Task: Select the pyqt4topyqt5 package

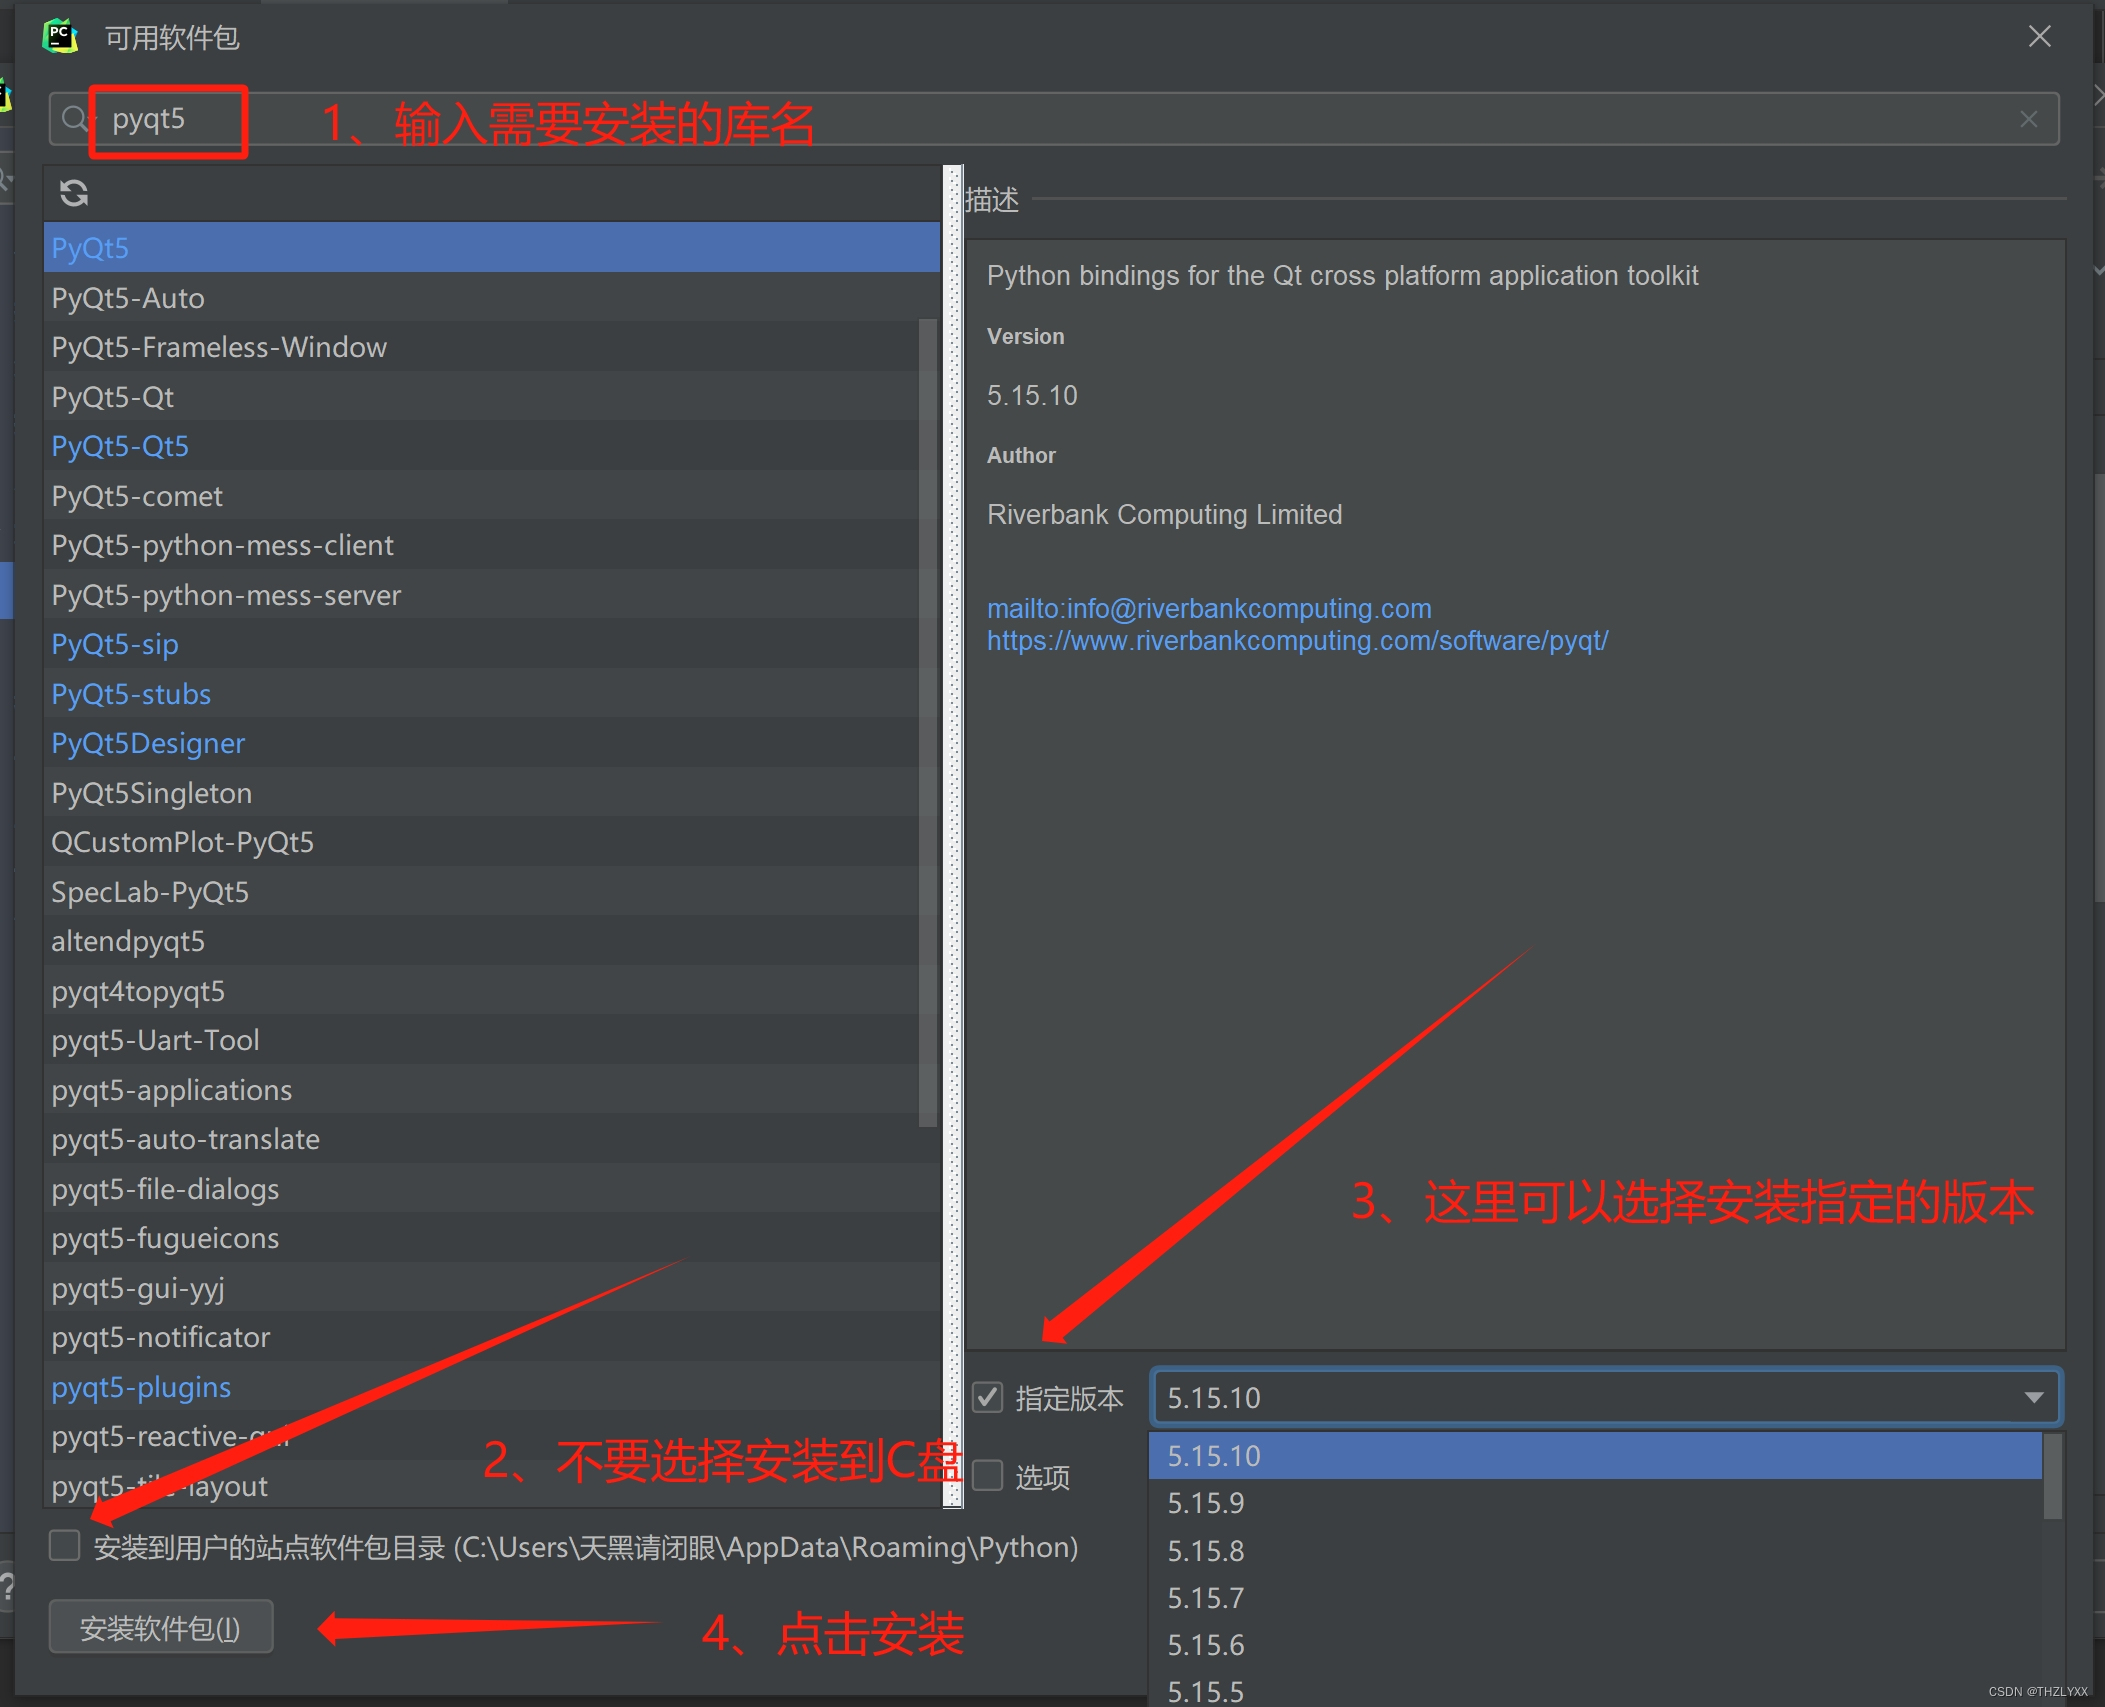Action: click(482, 990)
